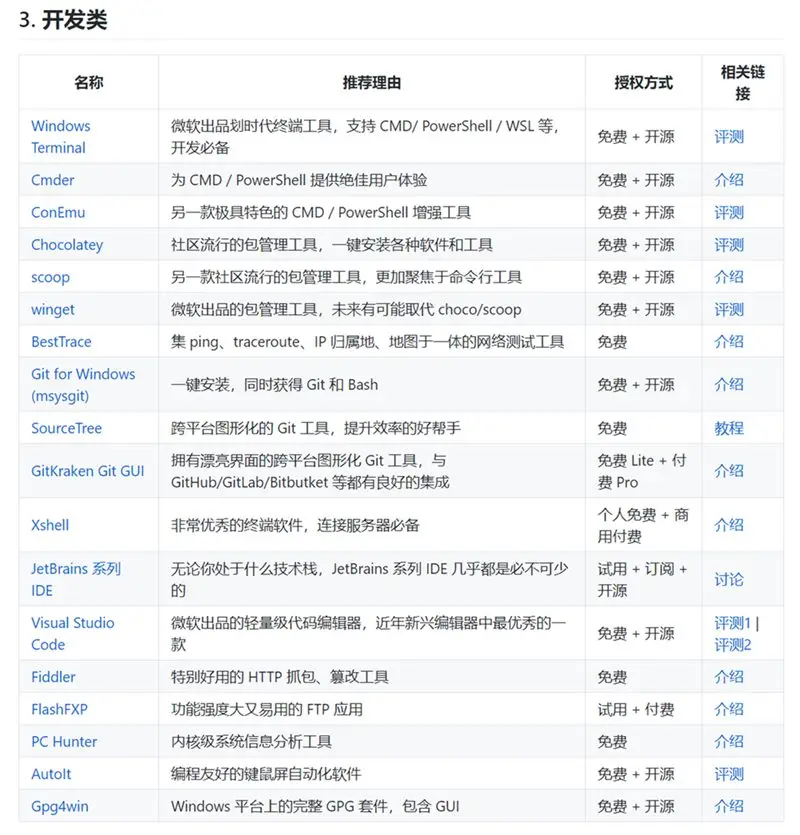Click 介绍 link in FlashFXP row
This screenshot has width=800, height=835.
(729, 709)
